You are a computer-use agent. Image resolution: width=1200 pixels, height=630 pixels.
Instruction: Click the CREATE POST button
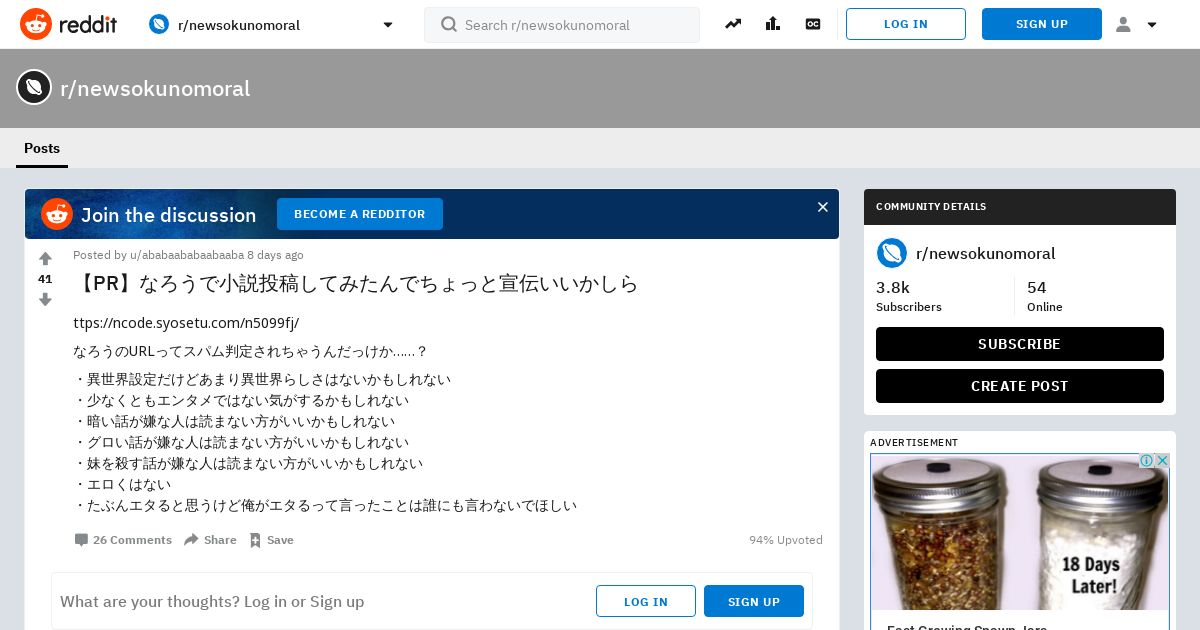point(1020,386)
